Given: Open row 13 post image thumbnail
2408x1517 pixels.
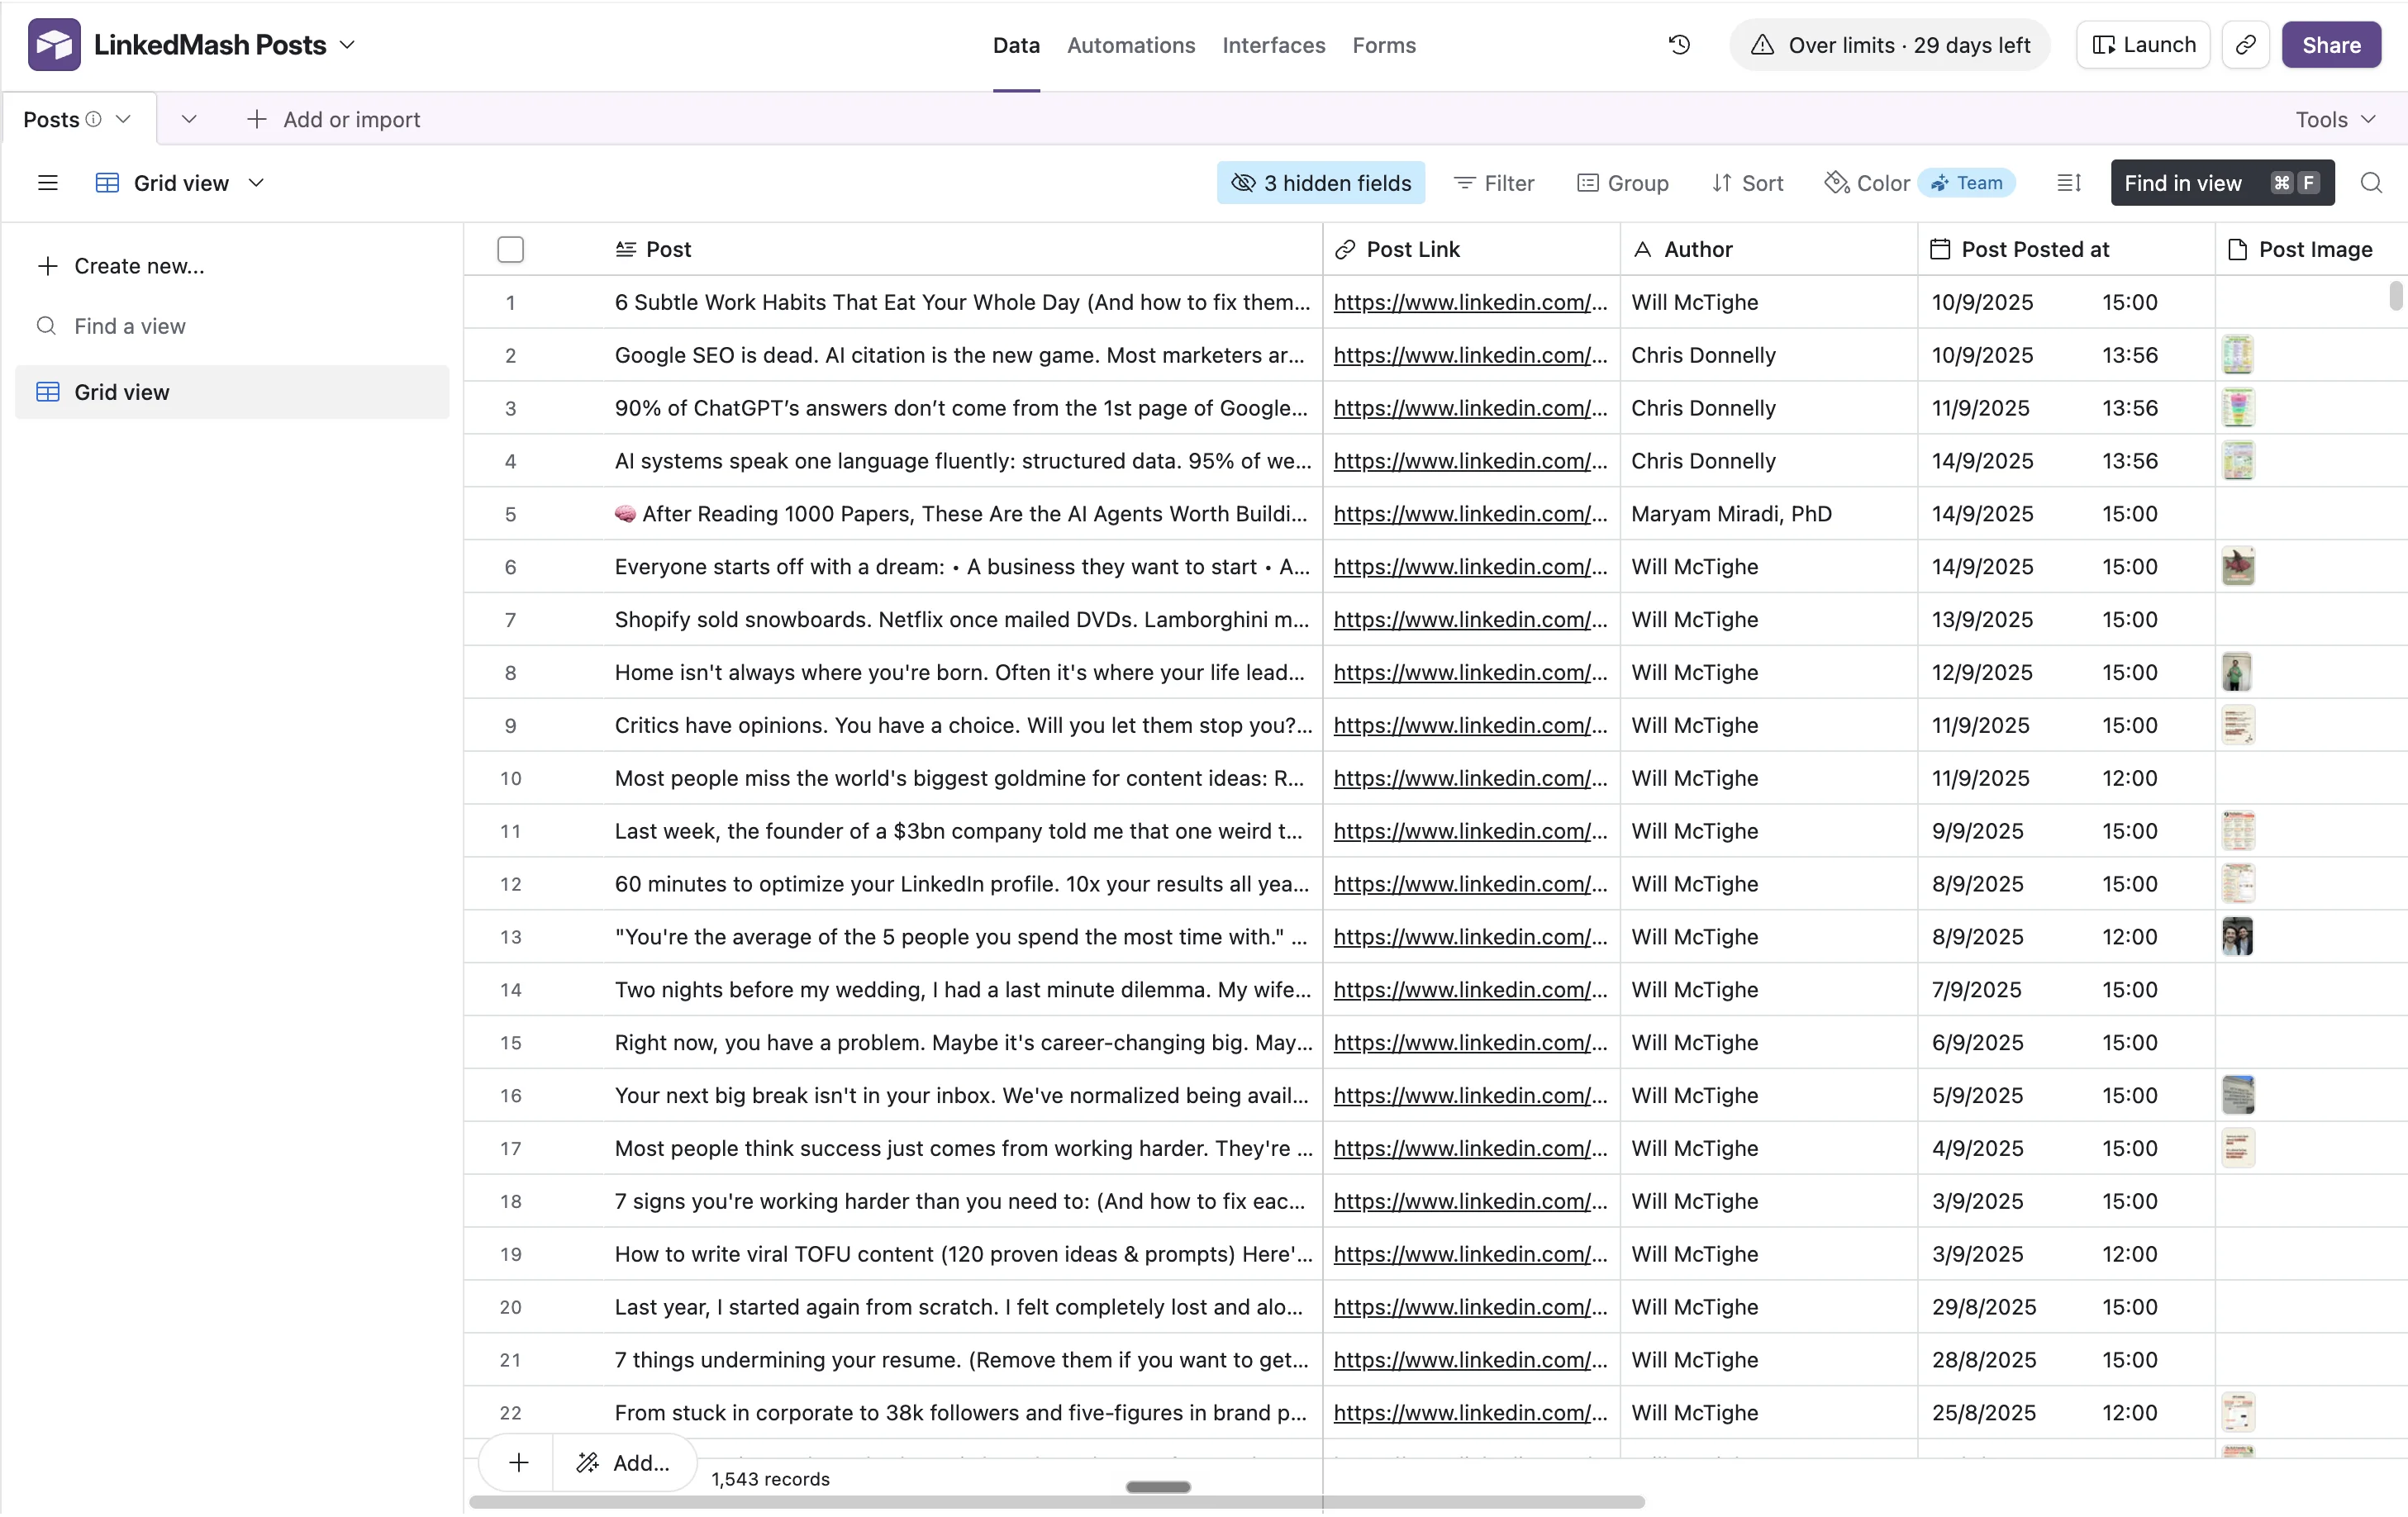Looking at the screenshot, I should 2237,937.
